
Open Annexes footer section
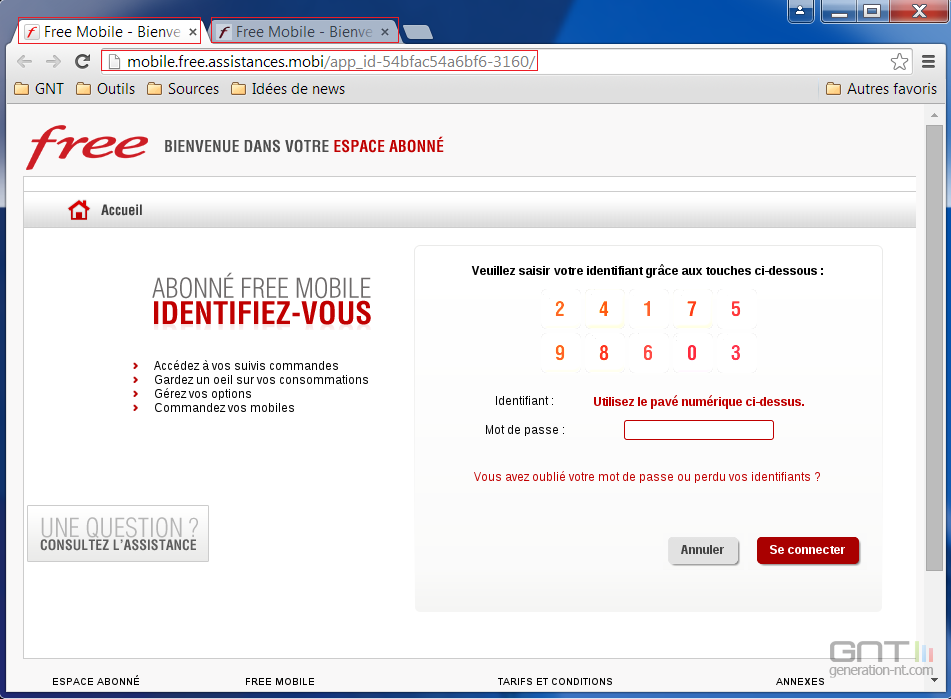point(800,681)
